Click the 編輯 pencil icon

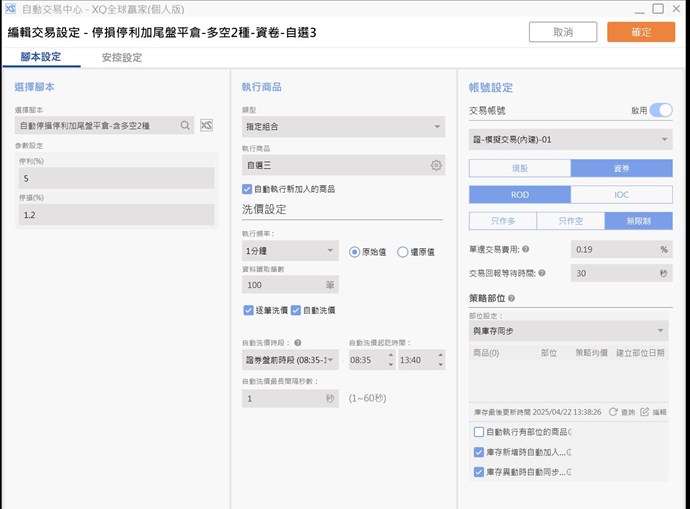[x=645, y=411]
